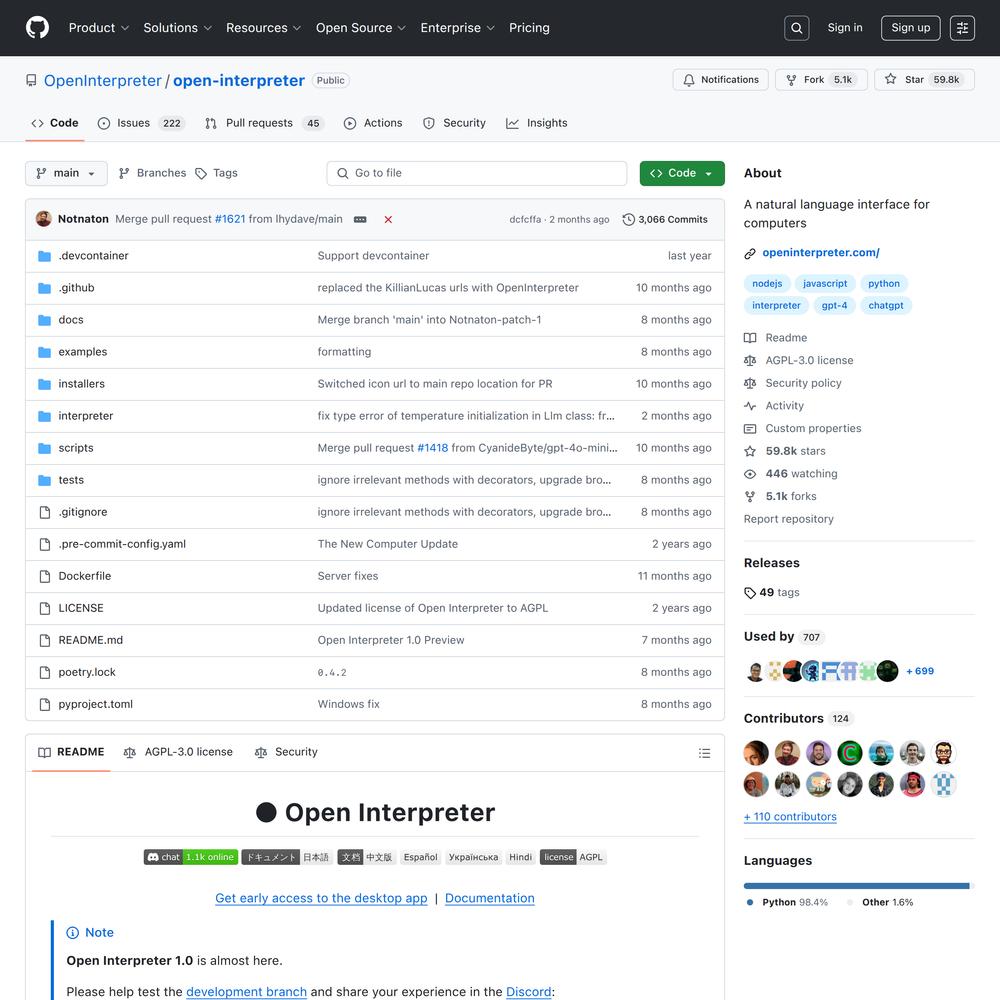
Task: Expand the Open Source menu
Action: click(360, 28)
